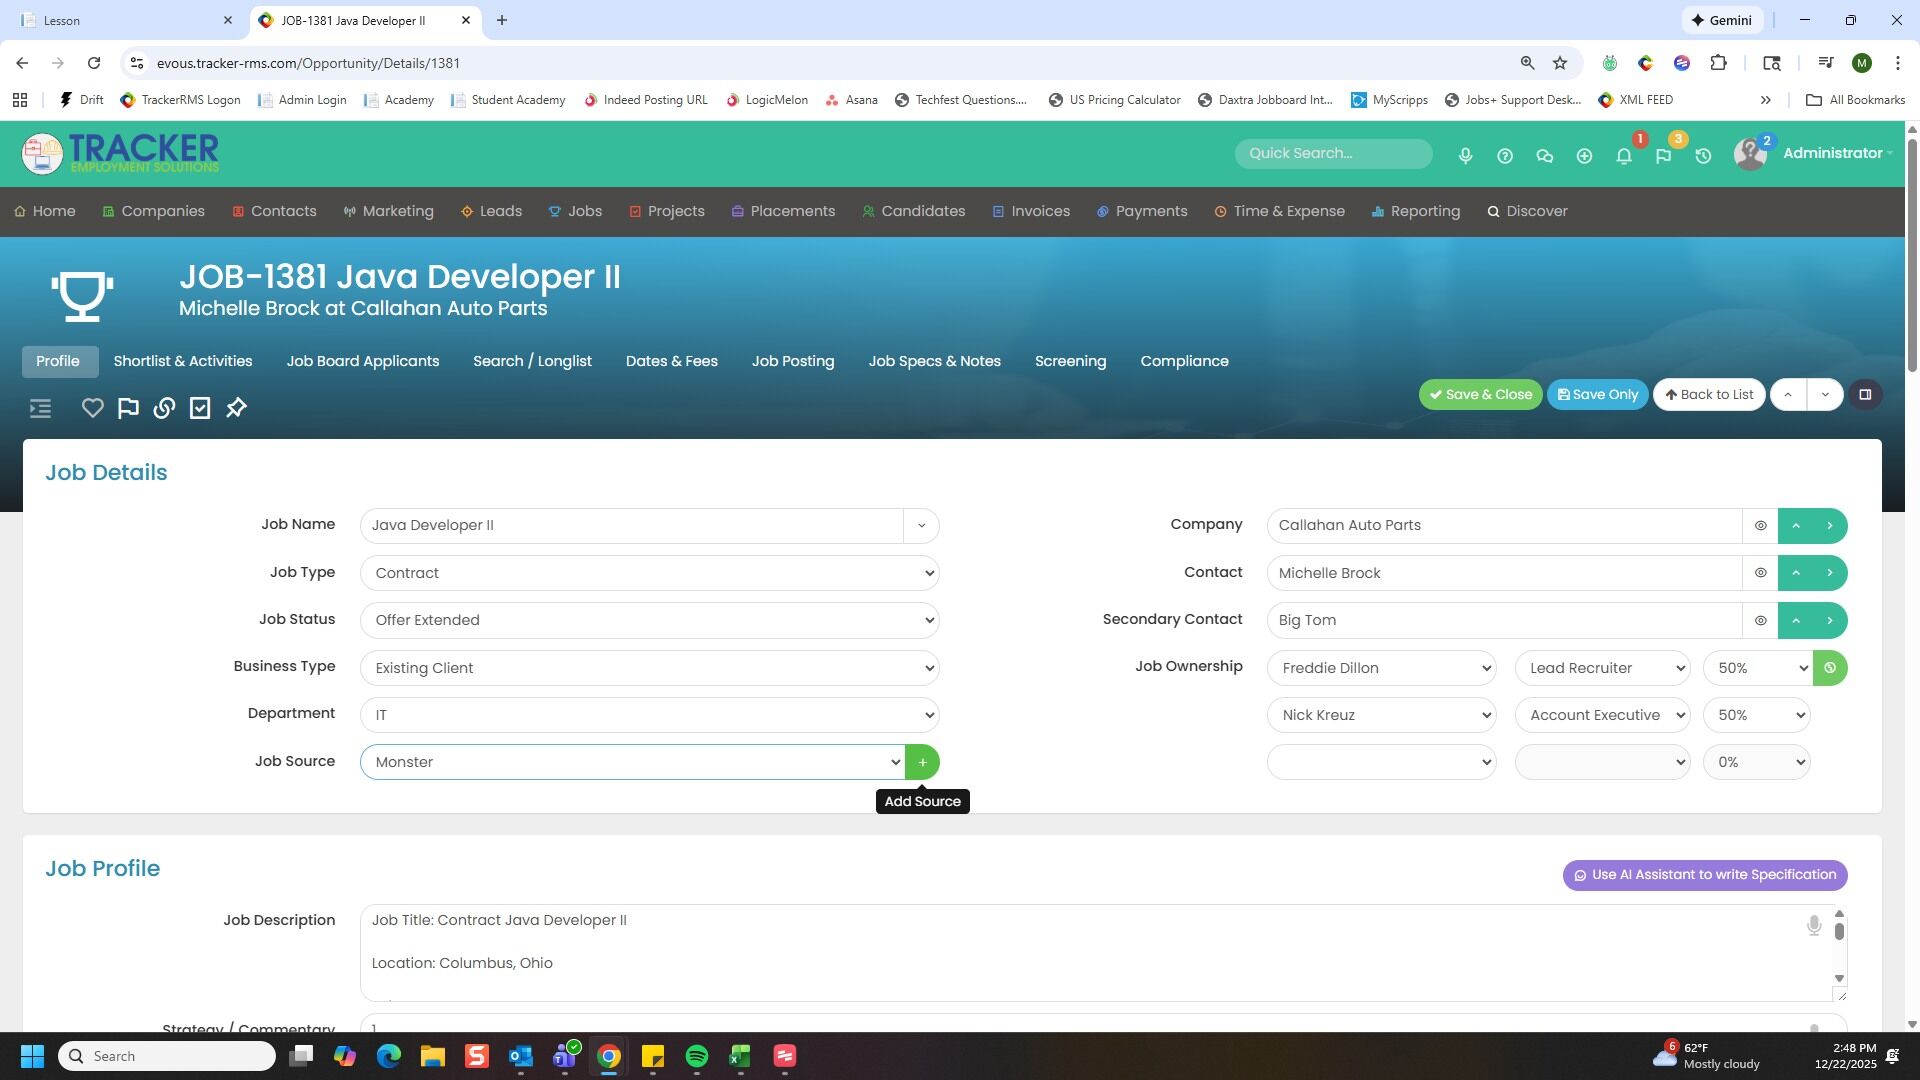Click the pin icon in toolbar

click(236, 408)
